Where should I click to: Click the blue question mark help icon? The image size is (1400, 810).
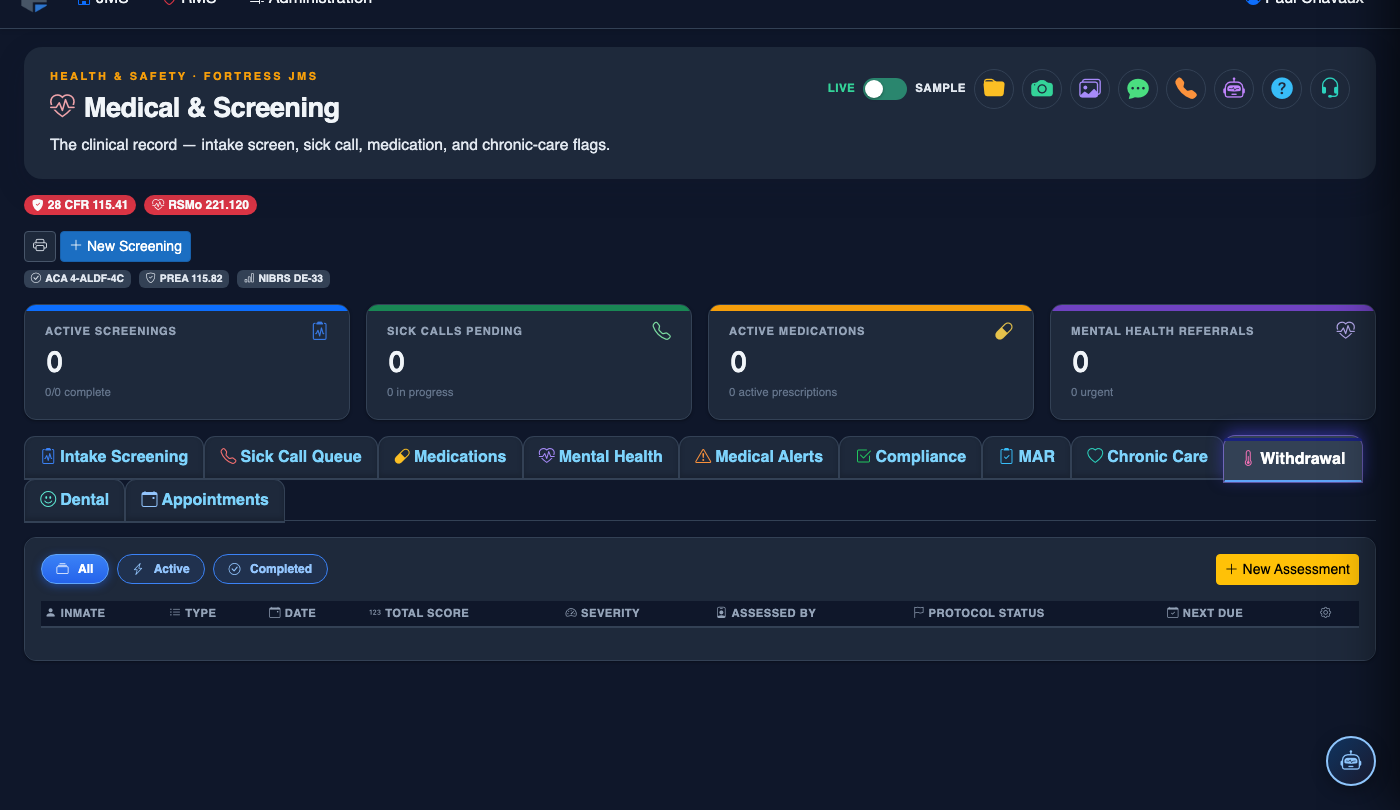(x=1282, y=88)
